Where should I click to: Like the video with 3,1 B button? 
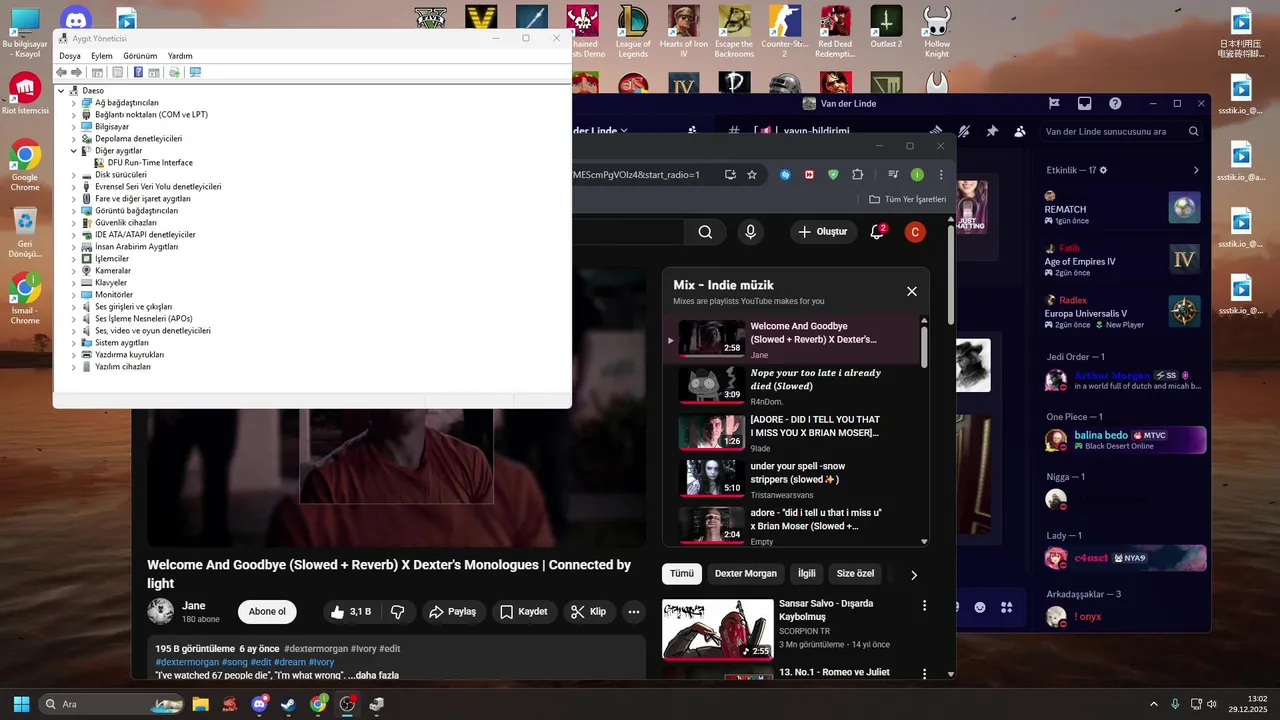tap(351, 612)
